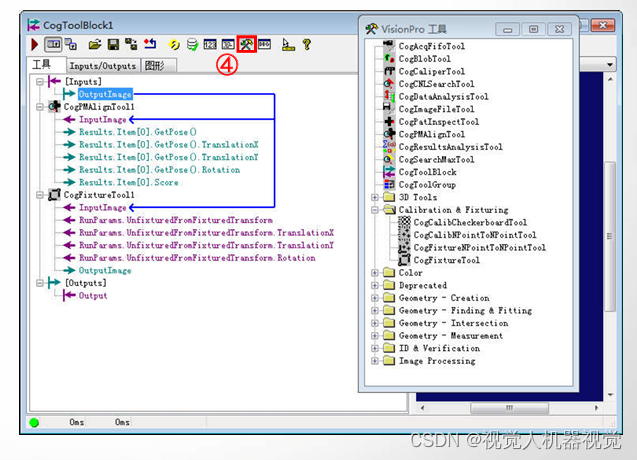This screenshot has height=460, width=637.
Task: Save the tool block with floppy icon
Action: 113,44
